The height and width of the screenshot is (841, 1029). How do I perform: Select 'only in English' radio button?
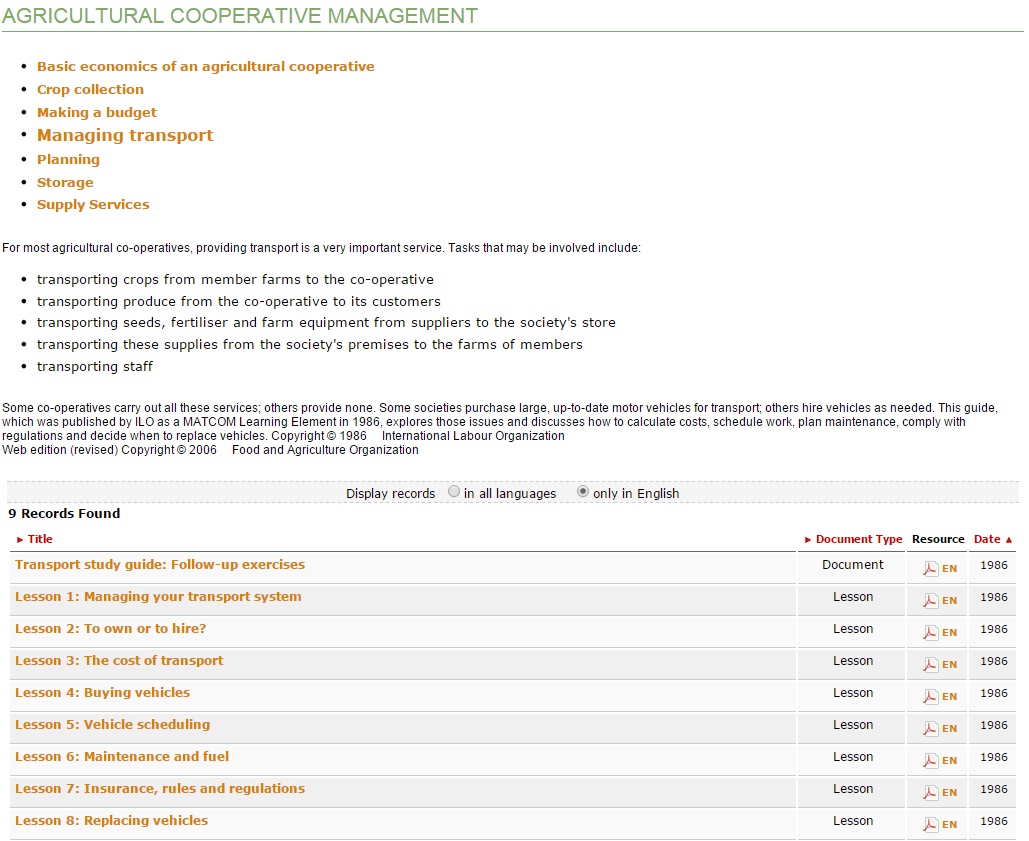[x=583, y=492]
